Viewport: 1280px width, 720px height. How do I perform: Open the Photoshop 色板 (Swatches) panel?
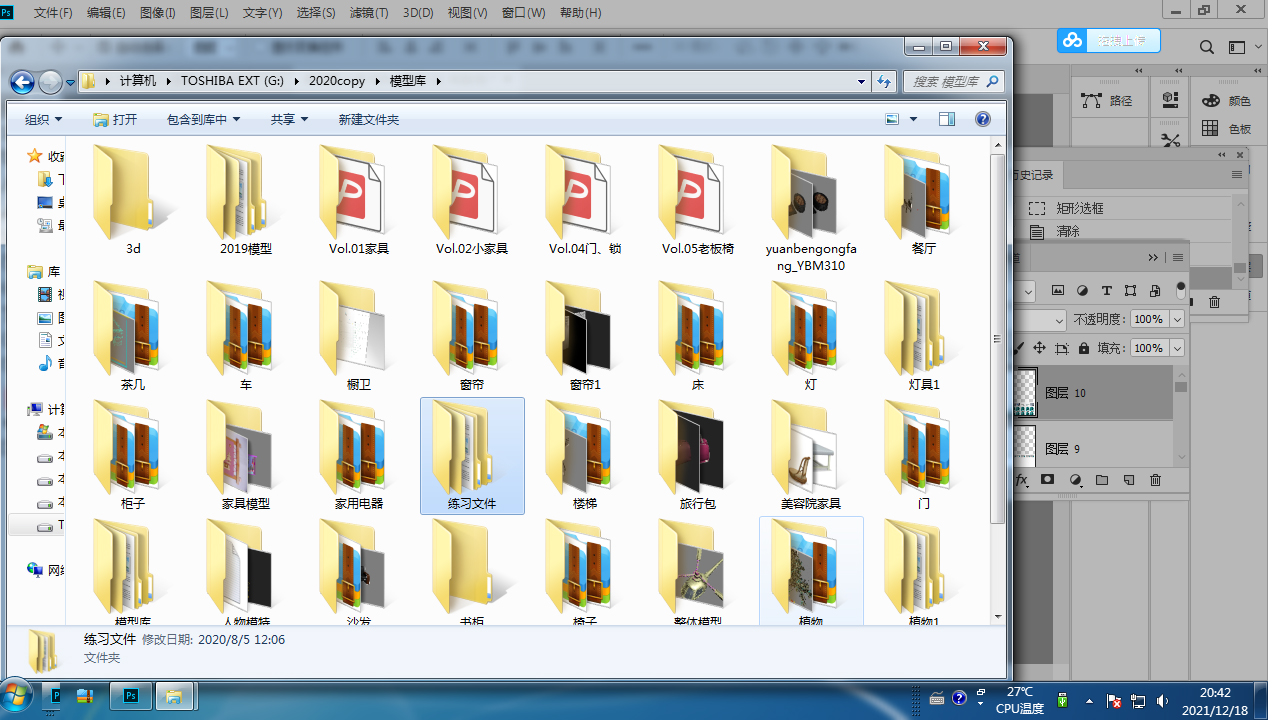(1226, 129)
